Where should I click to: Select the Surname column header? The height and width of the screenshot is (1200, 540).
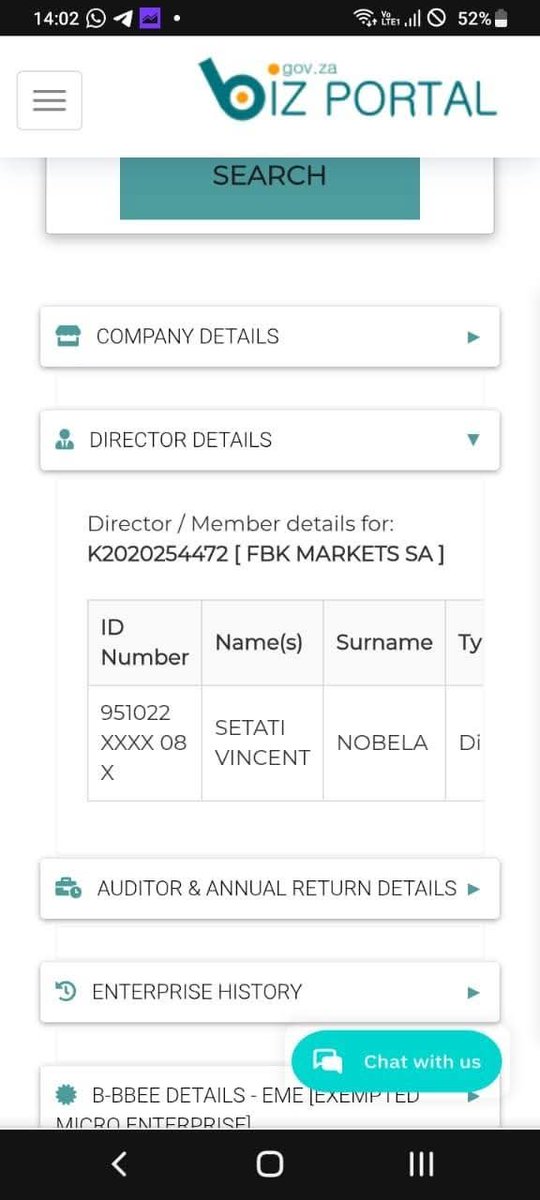pos(384,642)
